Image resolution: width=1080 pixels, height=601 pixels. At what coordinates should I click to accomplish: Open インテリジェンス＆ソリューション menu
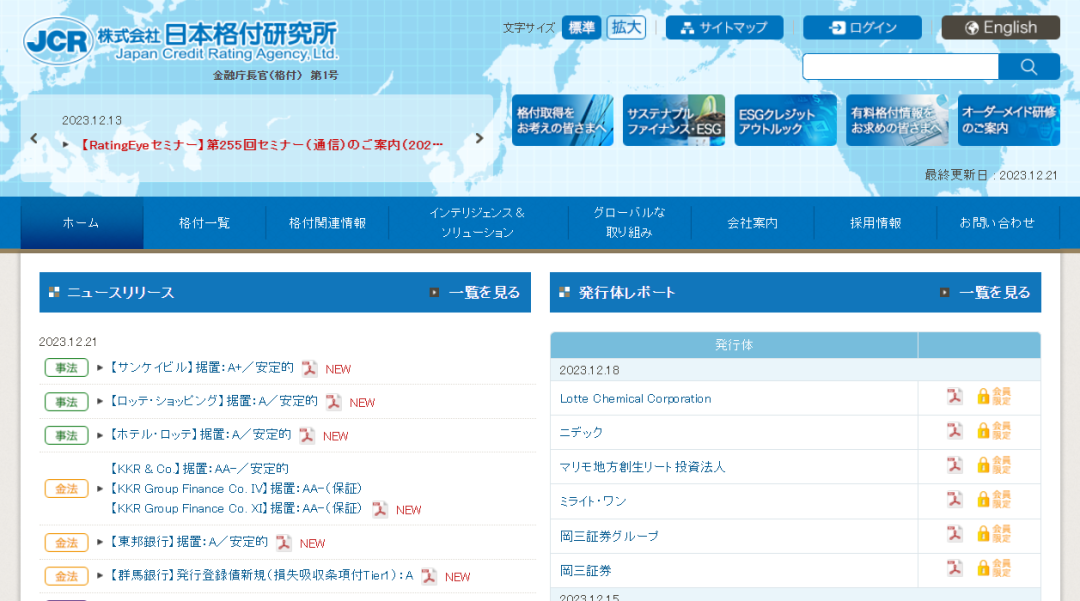(477, 223)
